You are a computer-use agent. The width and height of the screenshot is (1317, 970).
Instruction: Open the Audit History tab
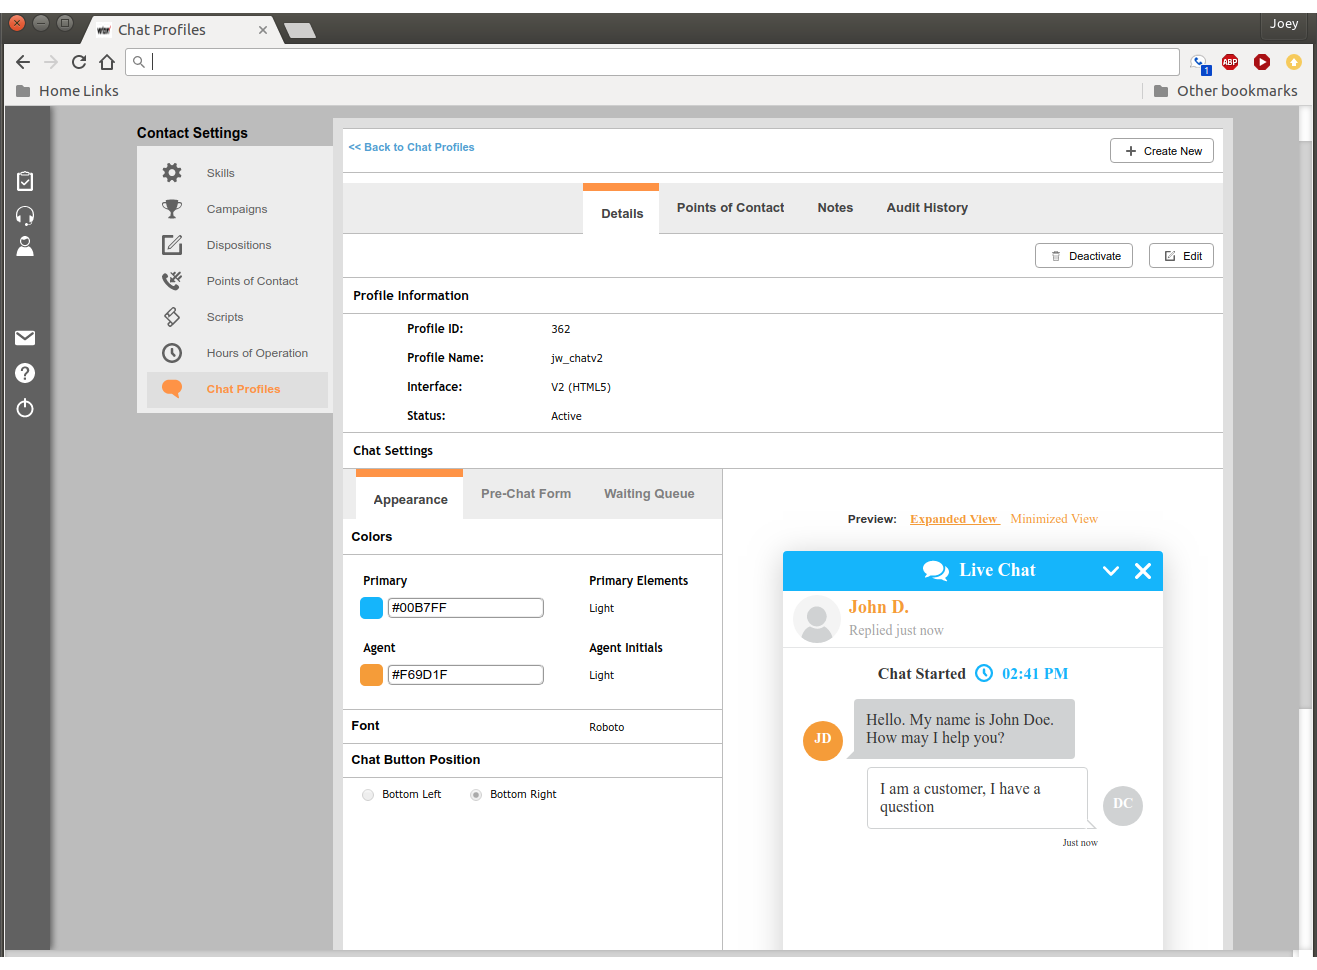[x=926, y=207]
